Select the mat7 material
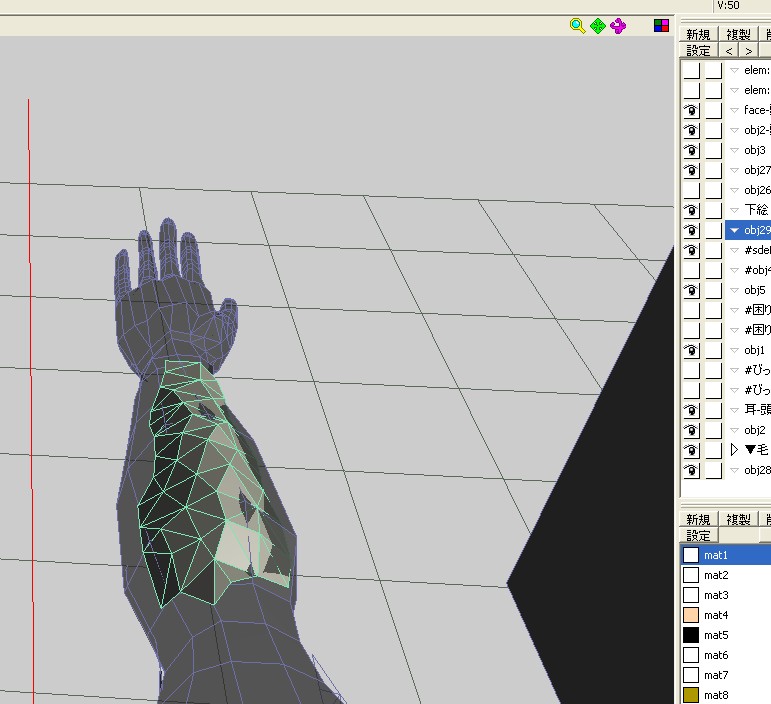This screenshot has height=704, width=771. click(x=726, y=675)
